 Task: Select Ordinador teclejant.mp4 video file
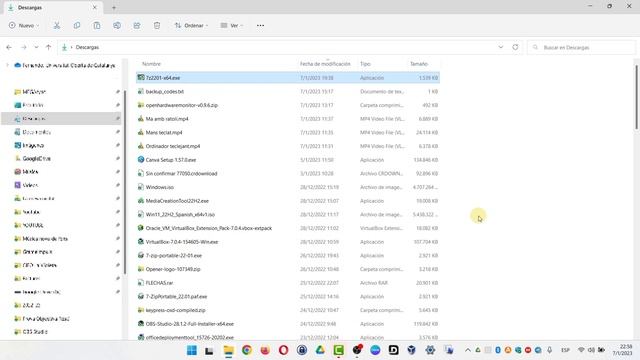pyautogui.click(x=288, y=146)
